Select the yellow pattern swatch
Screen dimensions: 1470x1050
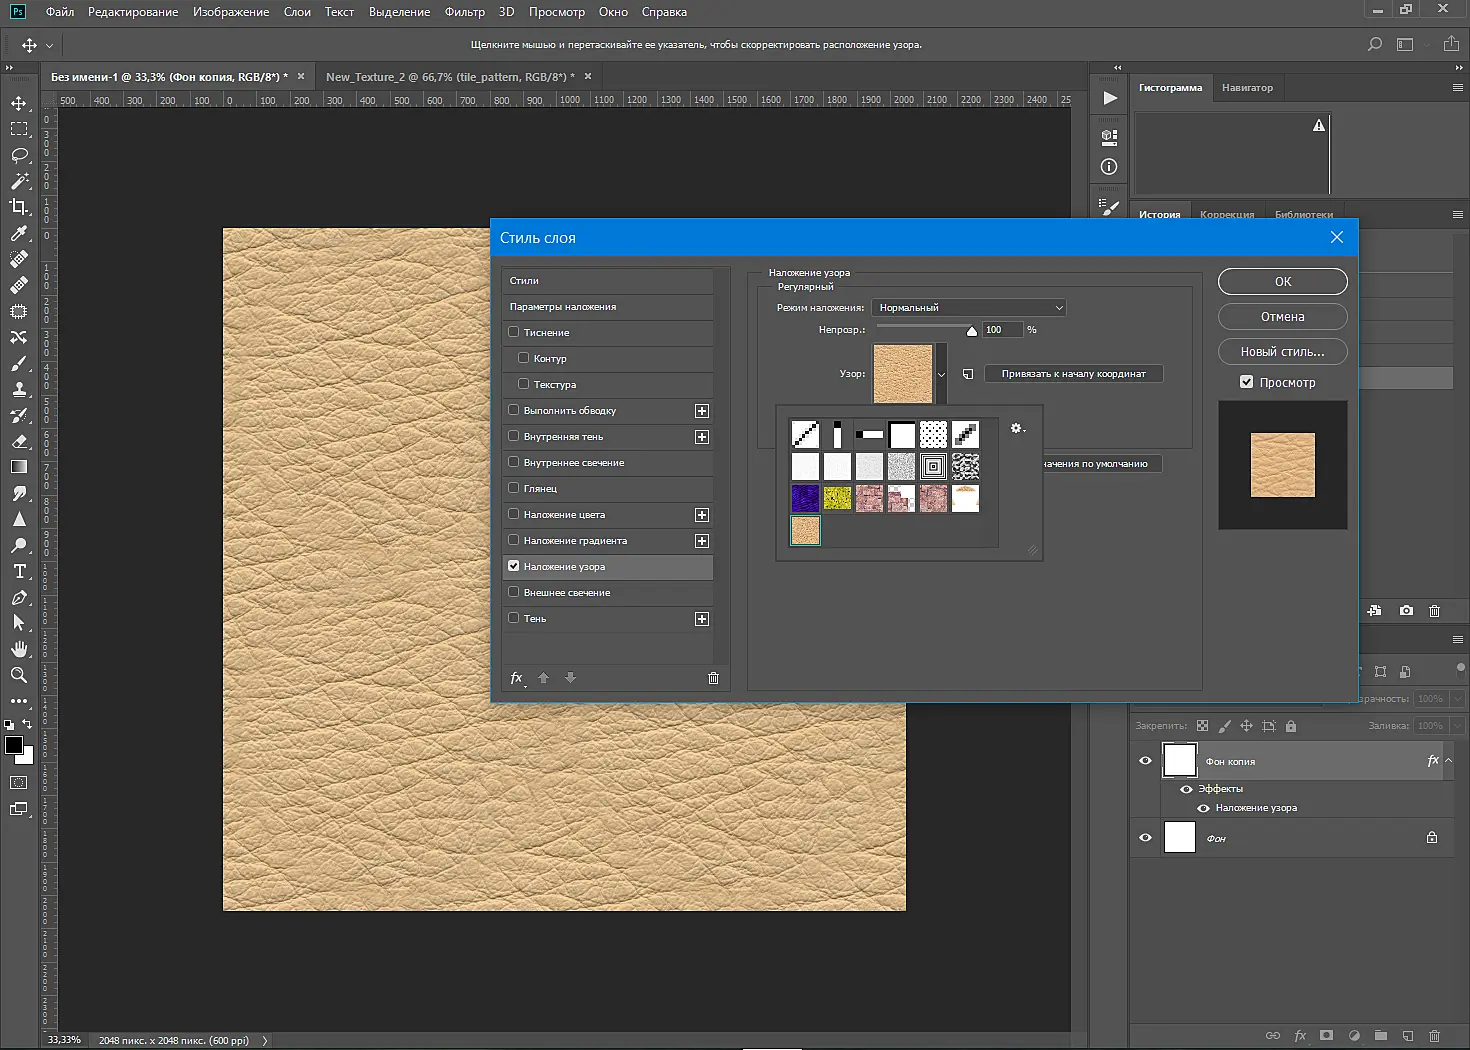pos(837,498)
